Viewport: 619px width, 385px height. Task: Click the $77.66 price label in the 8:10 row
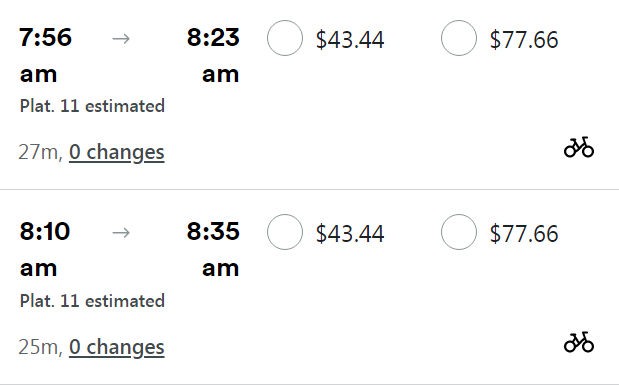(524, 233)
